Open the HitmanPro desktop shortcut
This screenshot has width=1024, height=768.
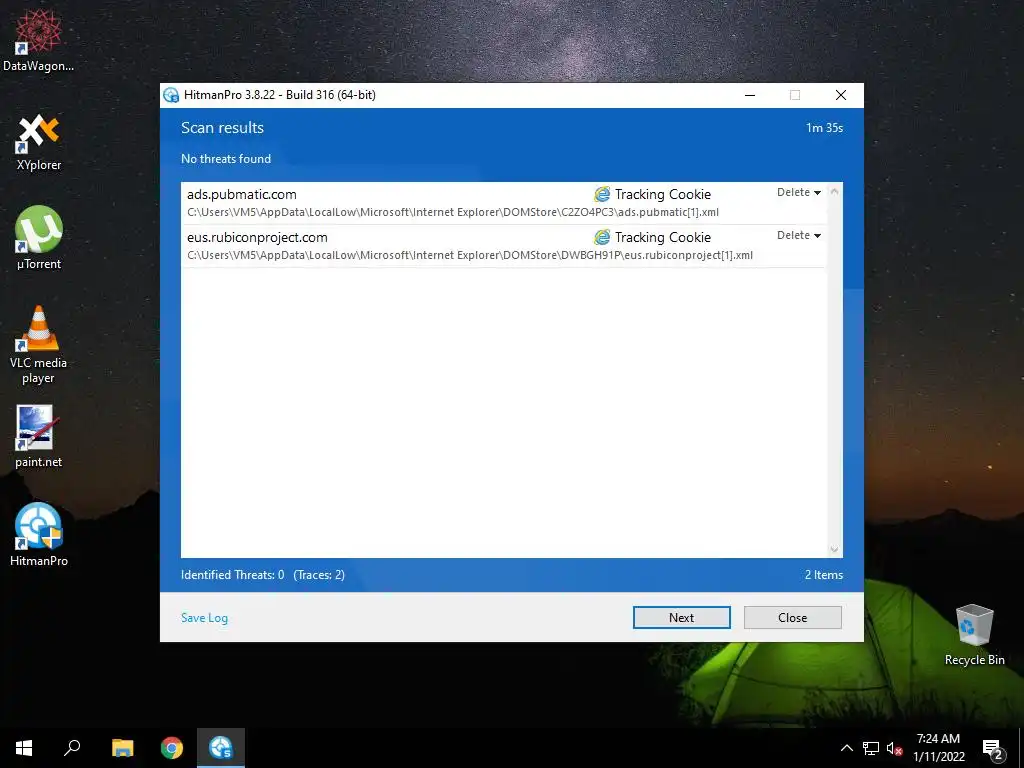pos(38,534)
